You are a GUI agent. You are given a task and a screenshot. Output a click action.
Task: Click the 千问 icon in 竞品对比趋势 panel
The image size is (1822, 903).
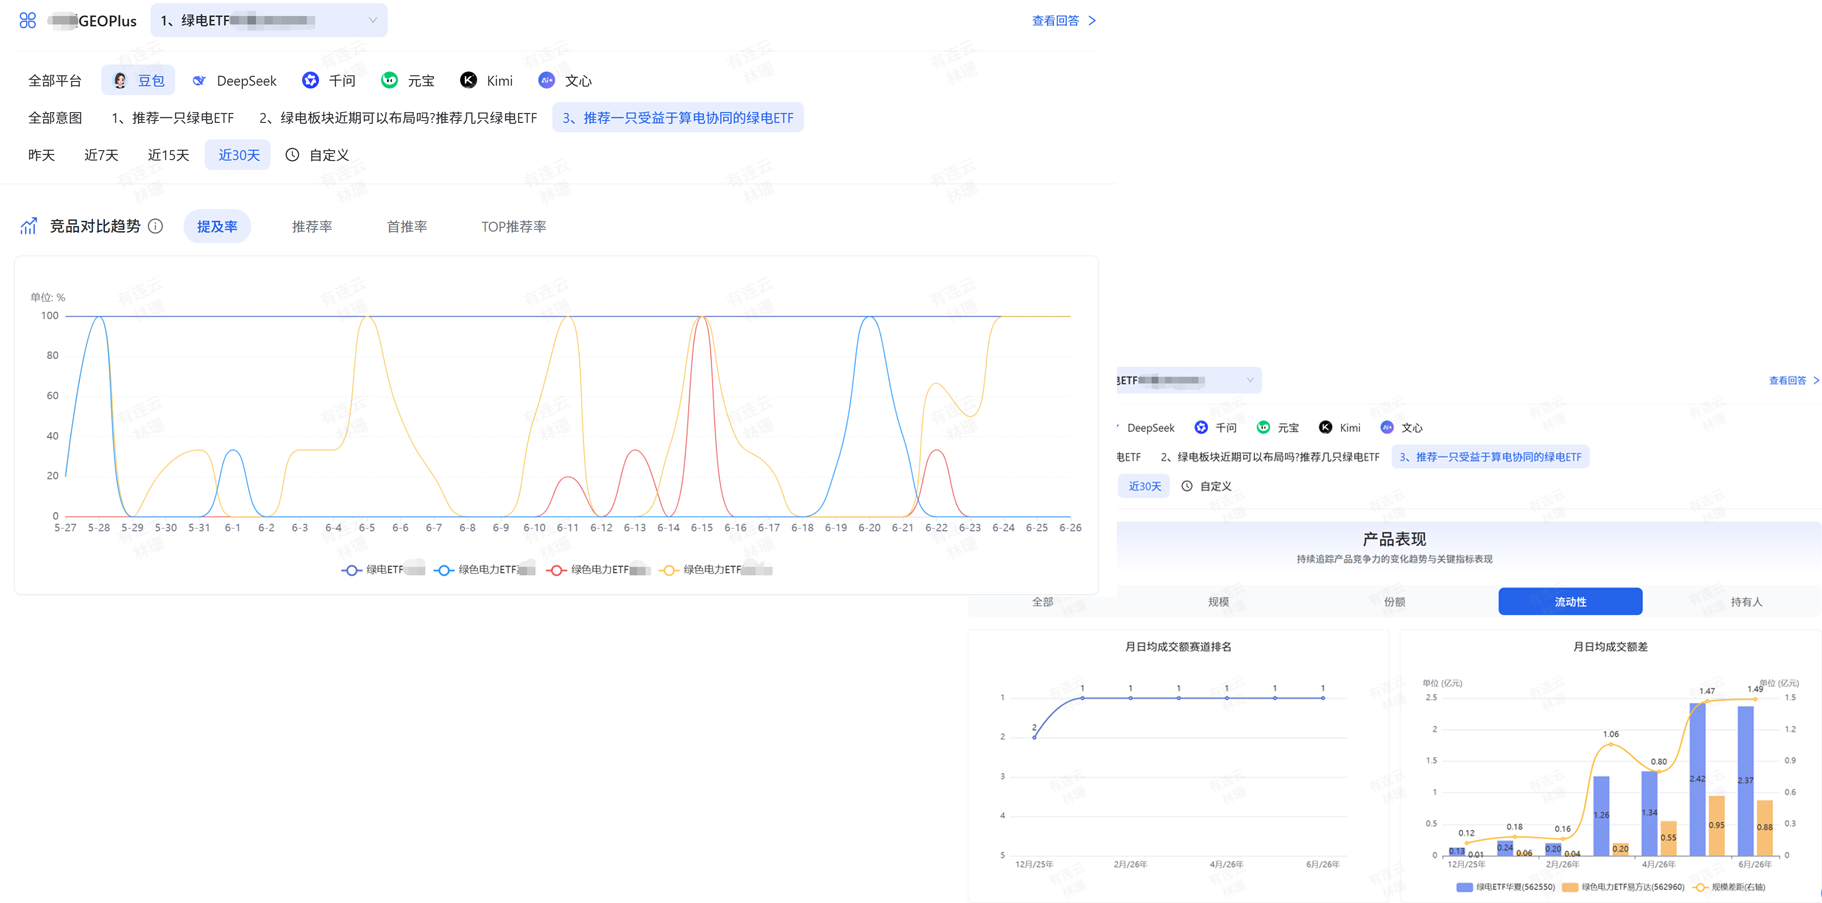[310, 80]
